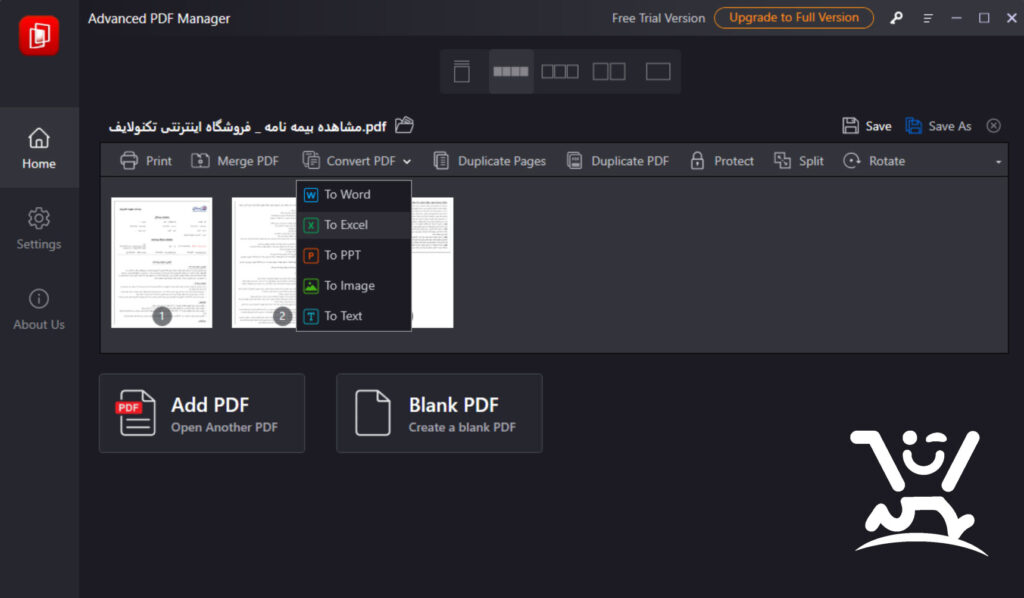Viewport: 1024px width, 598px height.
Task: Click Duplicate PDF in toolbar
Action: 617,161
